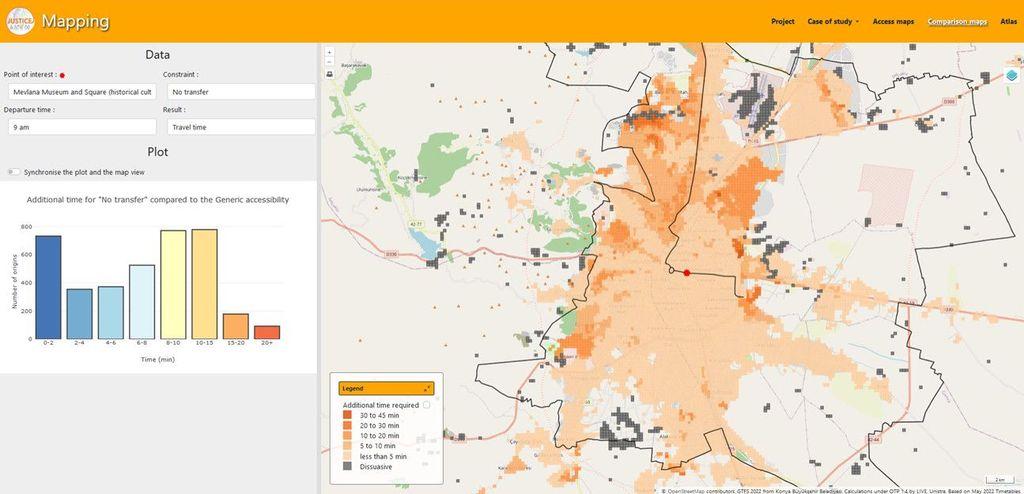This screenshot has width=1024, height=494.
Task: Click the 'Result :' label
Action: click(x=174, y=110)
